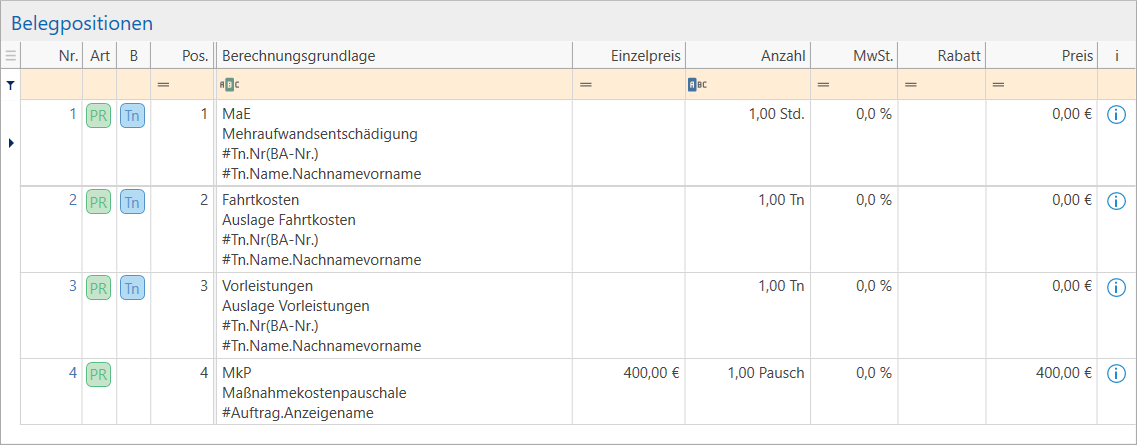Open info for the Fahrtkosten position

pyautogui.click(x=1116, y=201)
